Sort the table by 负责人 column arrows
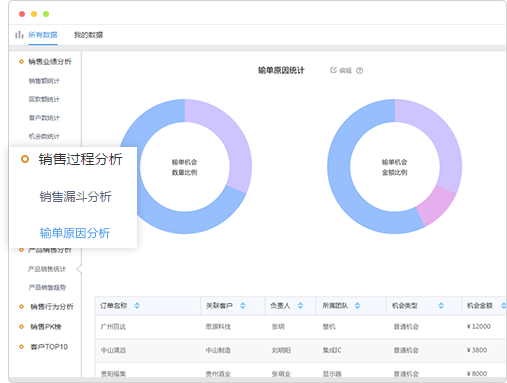Image resolution: width=507 pixels, height=383 pixels. click(x=300, y=305)
